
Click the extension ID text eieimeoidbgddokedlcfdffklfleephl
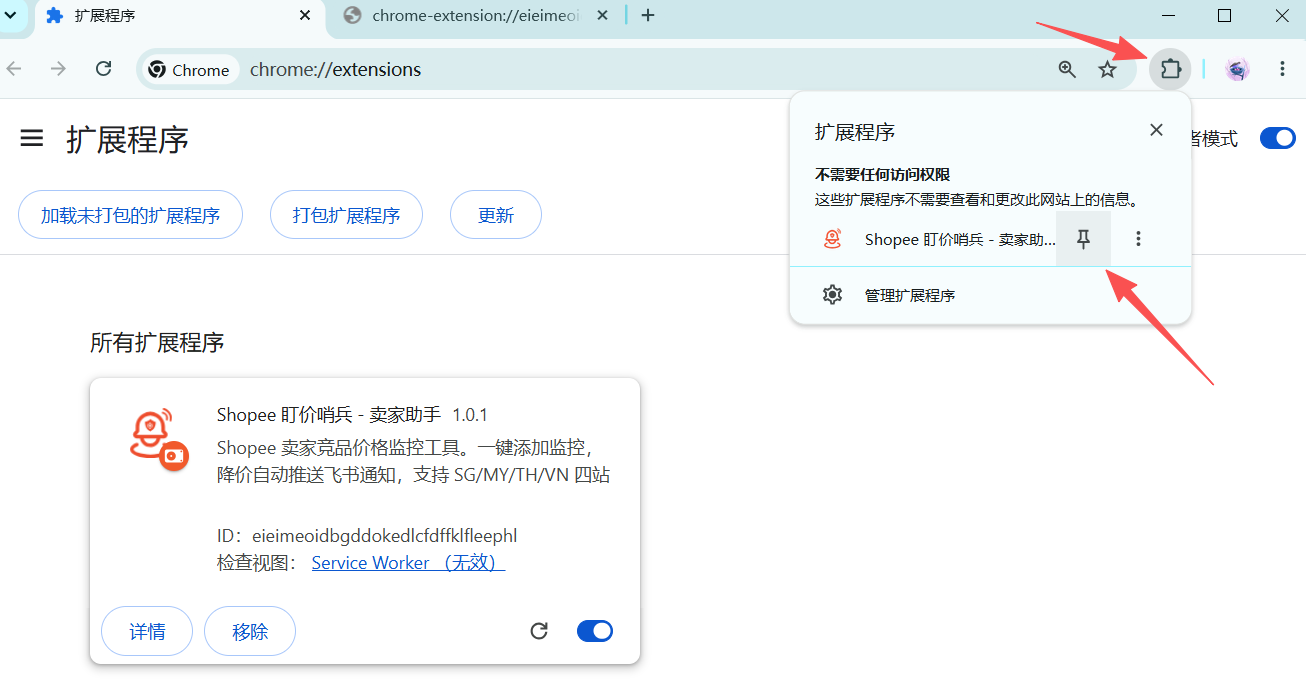(385, 536)
